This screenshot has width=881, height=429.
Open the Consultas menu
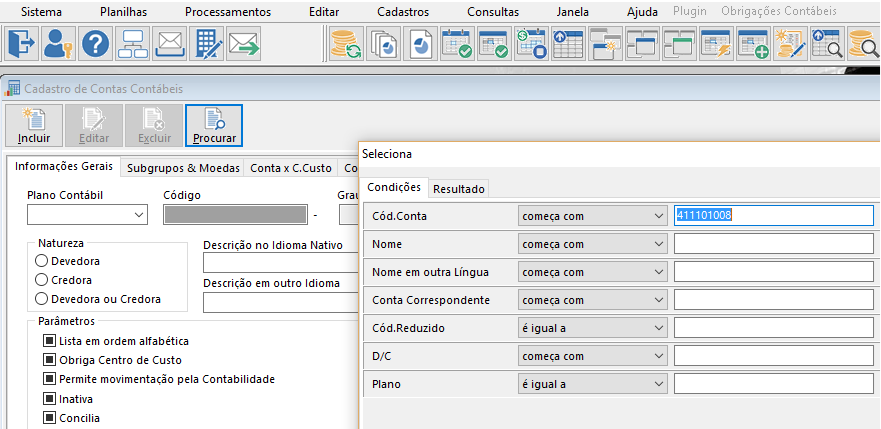tap(493, 12)
